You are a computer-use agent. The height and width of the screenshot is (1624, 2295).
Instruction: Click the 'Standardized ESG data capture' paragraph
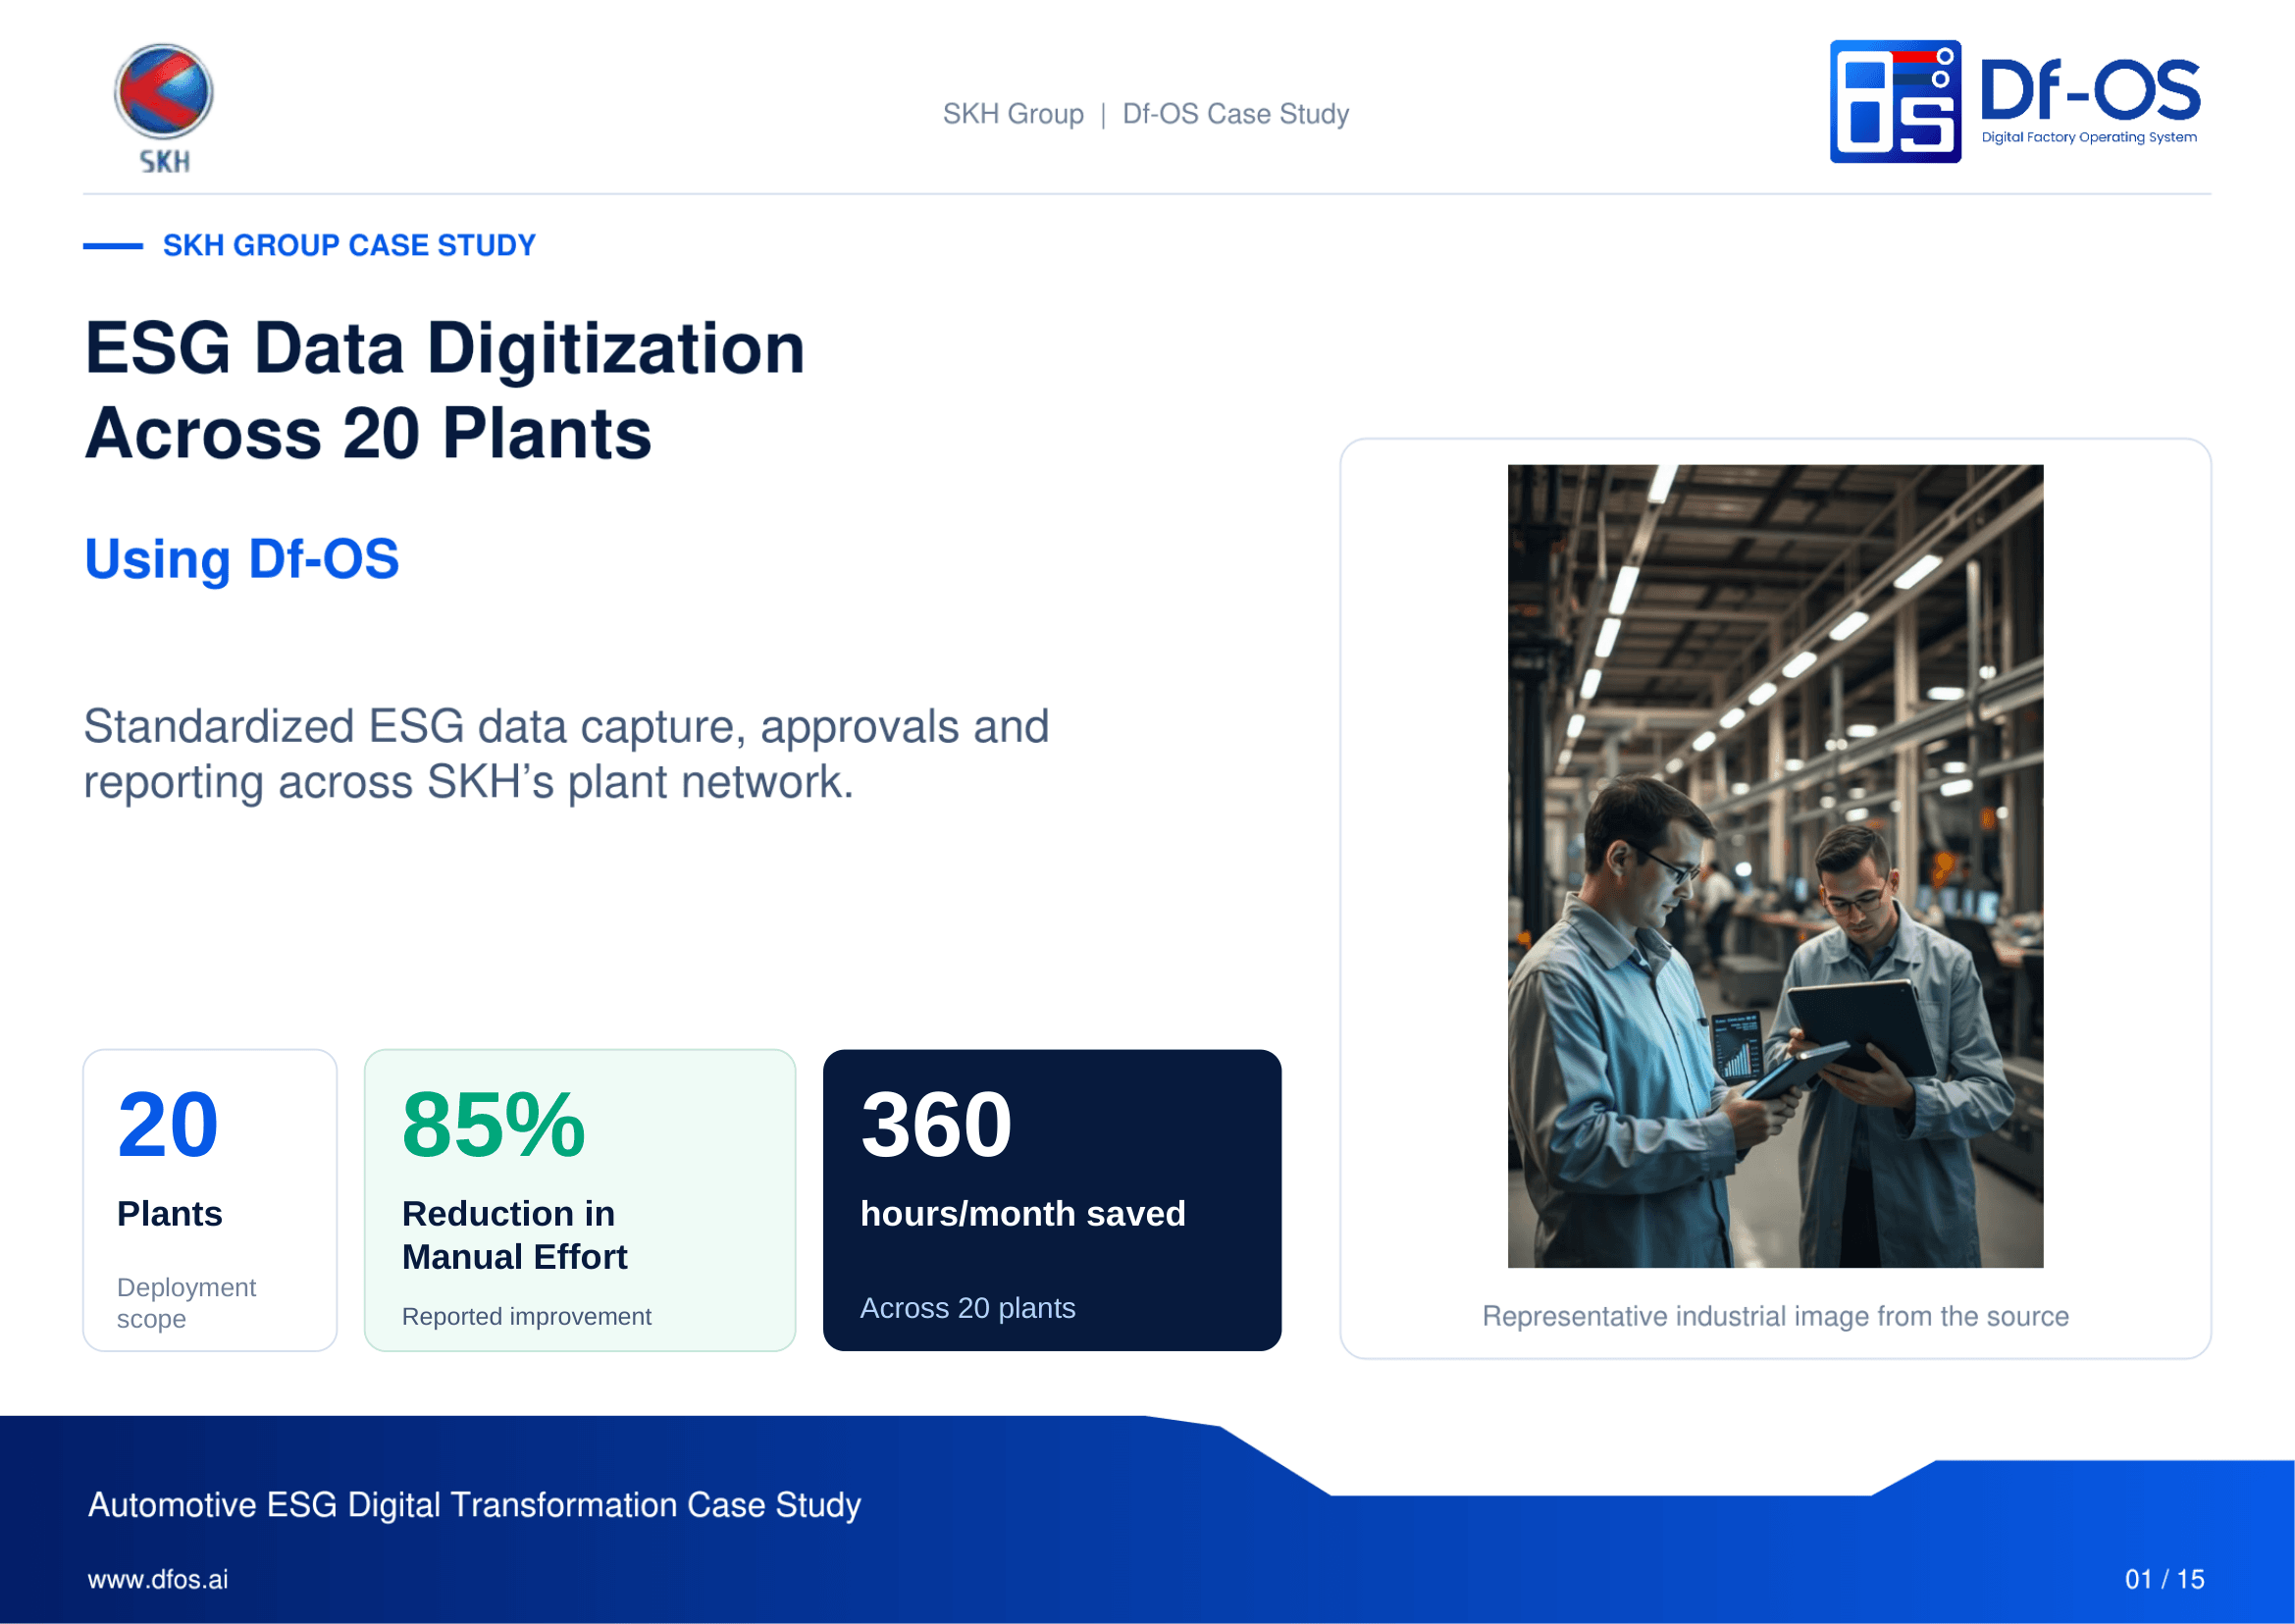tap(566, 754)
